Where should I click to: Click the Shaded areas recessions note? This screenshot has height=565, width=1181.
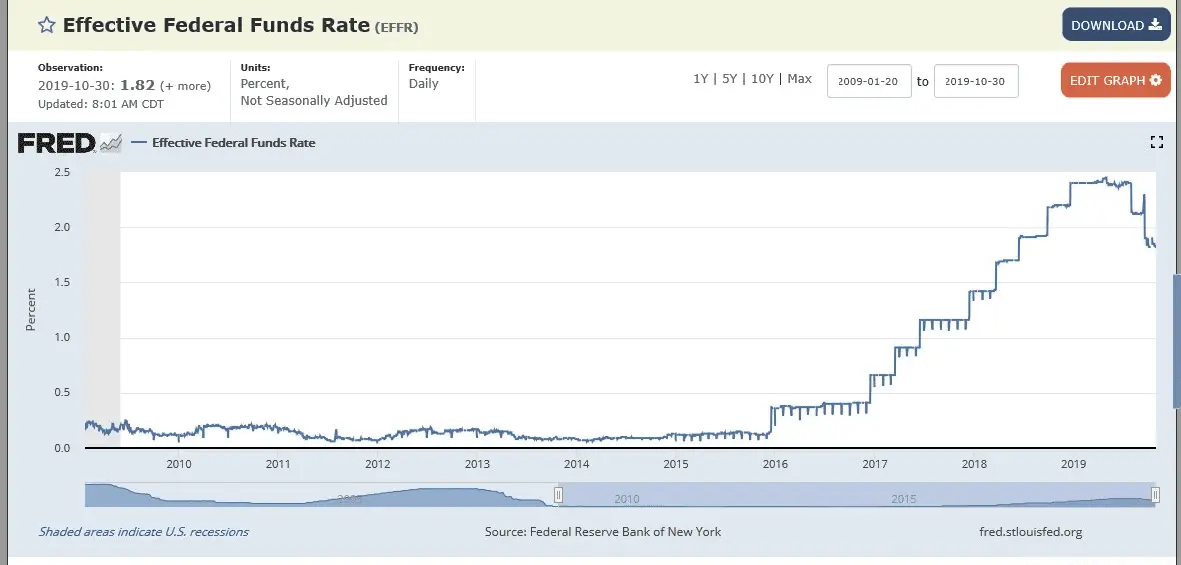pos(143,532)
